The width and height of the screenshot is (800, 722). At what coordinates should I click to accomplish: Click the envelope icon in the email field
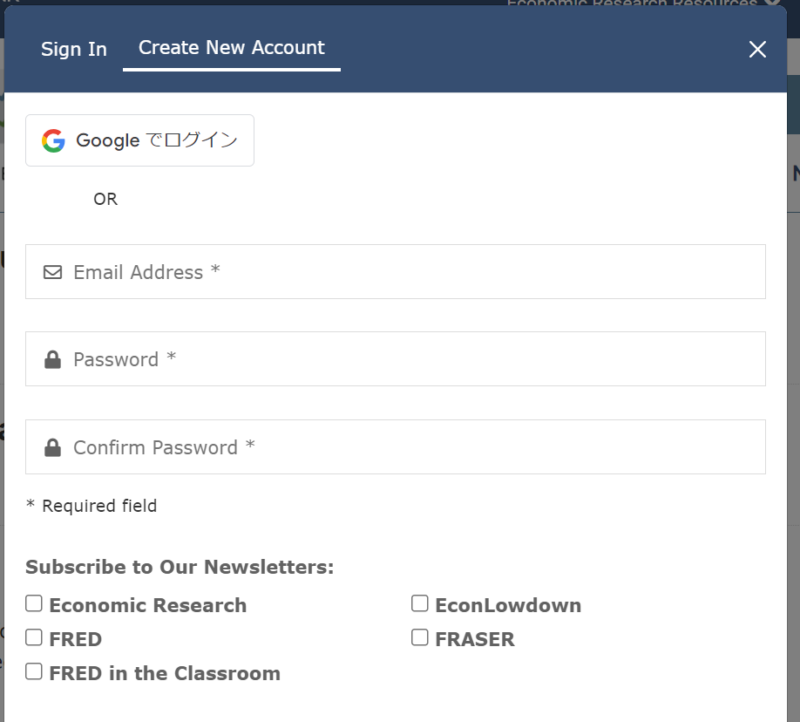53,272
